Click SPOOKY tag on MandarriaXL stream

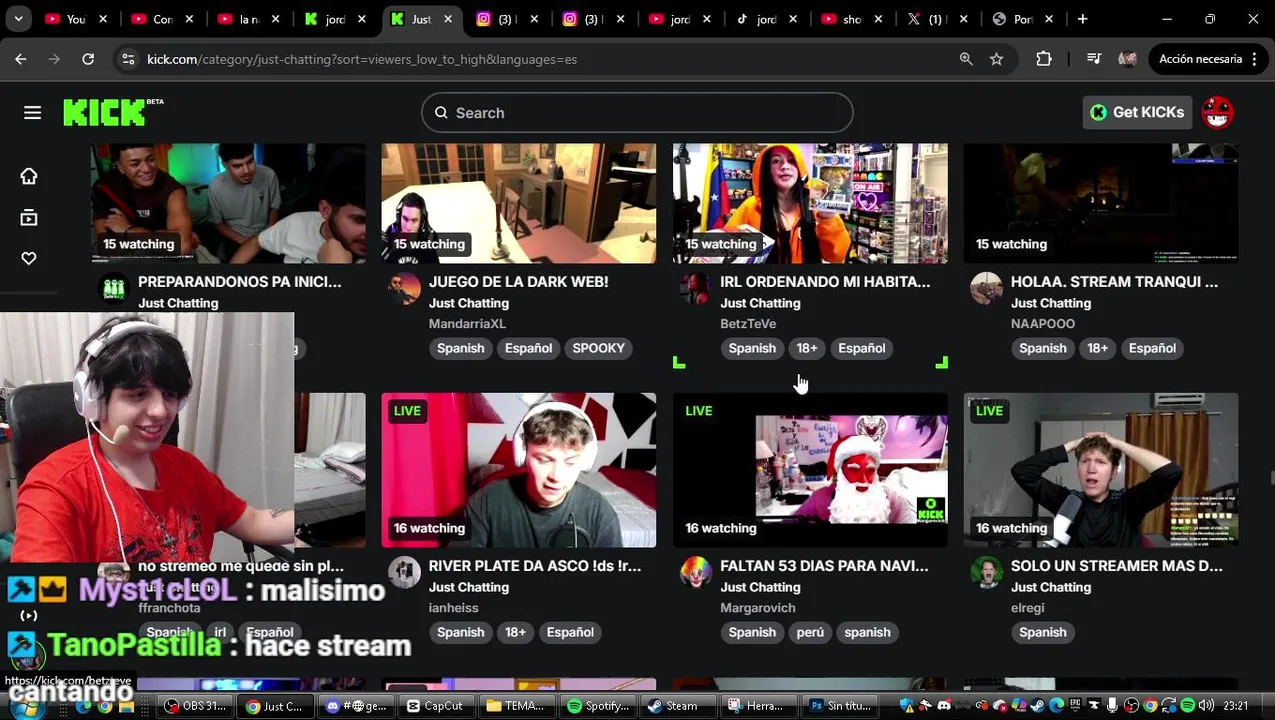598,348
